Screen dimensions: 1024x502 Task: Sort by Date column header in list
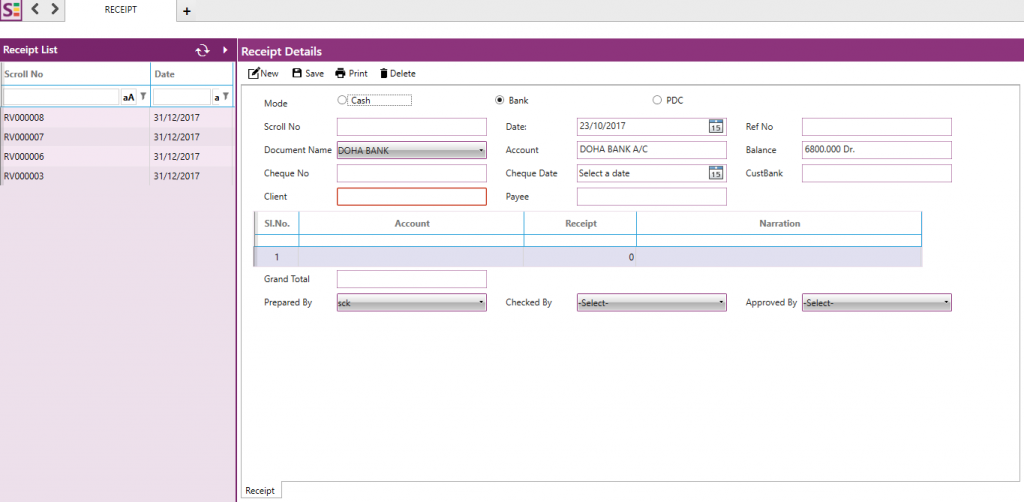192,74
